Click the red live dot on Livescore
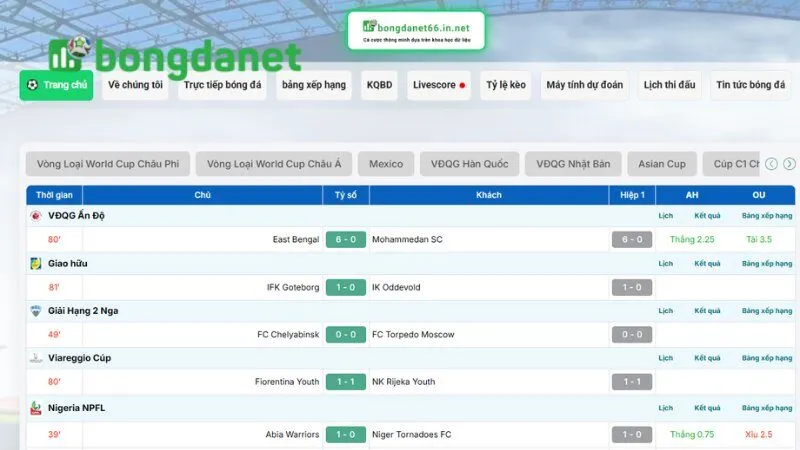 pyautogui.click(x=462, y=86)
